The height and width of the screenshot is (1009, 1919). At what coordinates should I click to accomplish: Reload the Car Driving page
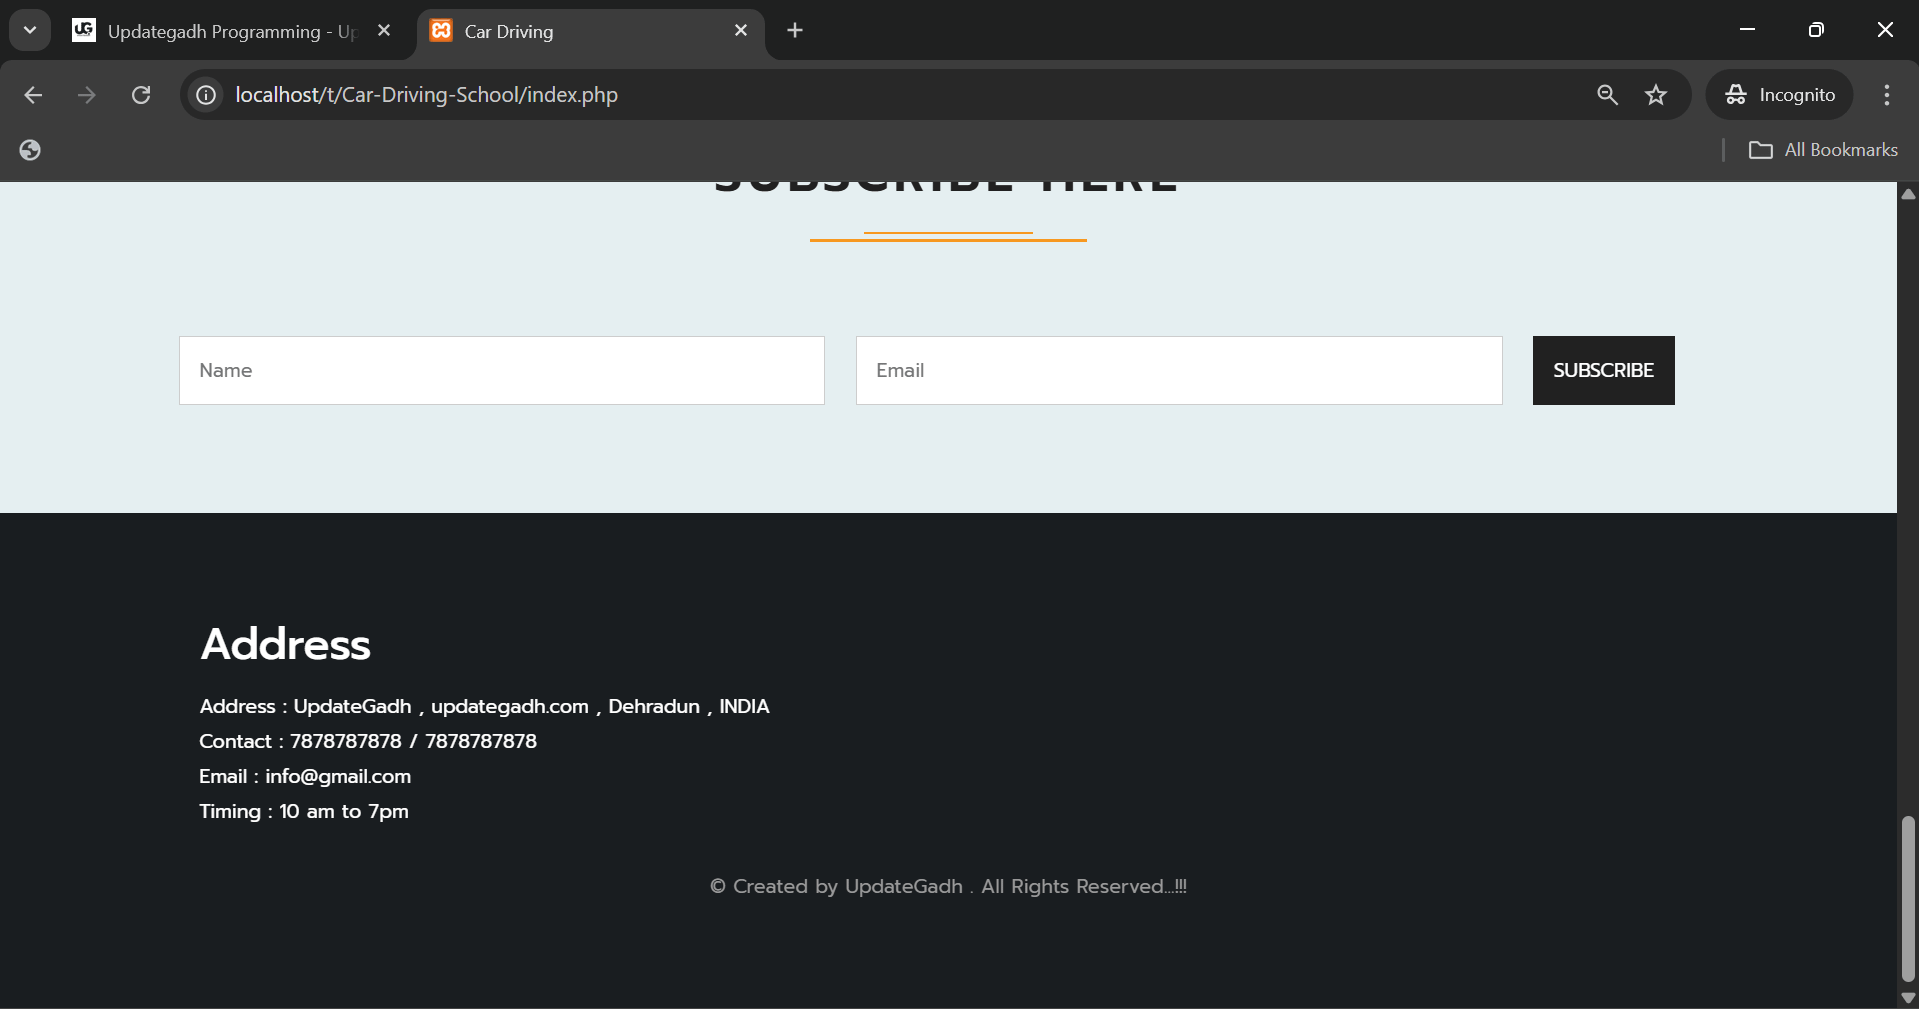click(141, 94)
